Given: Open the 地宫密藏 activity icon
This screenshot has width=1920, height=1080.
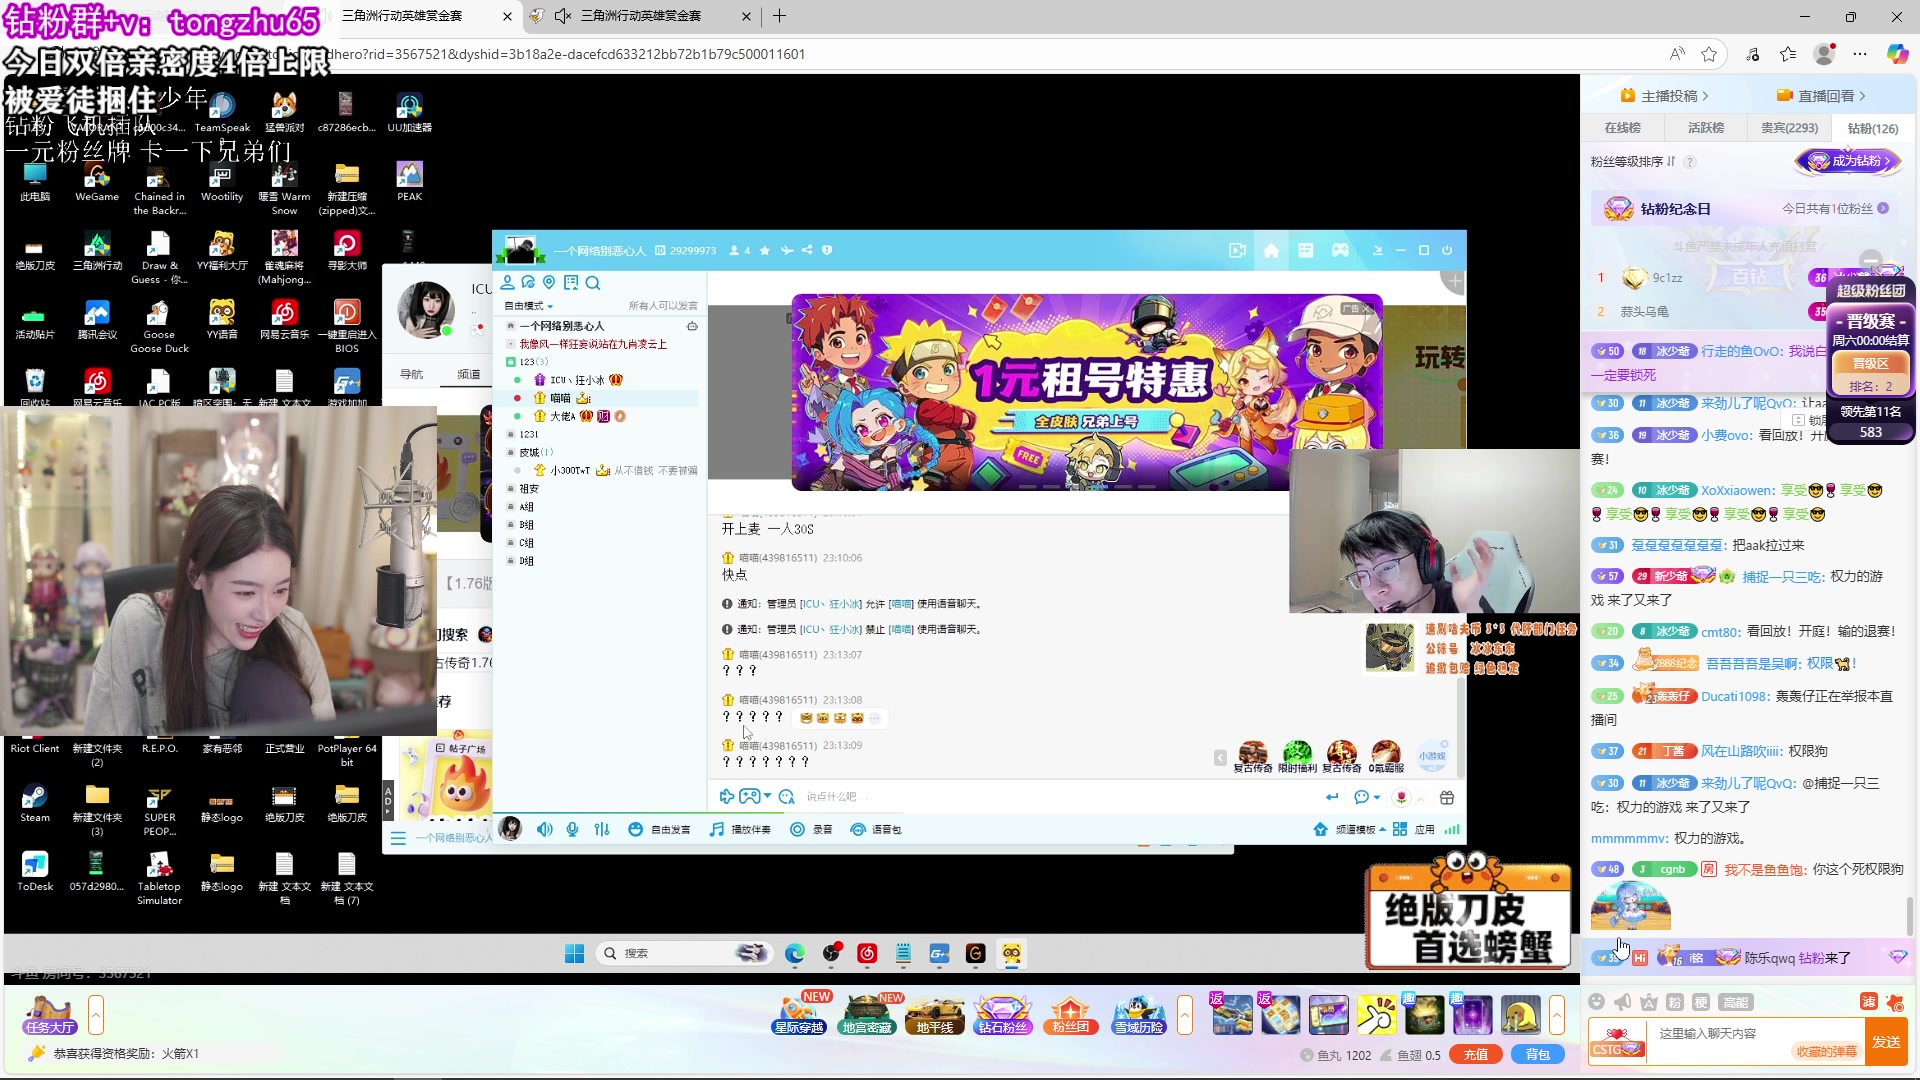Looking at the screenshot, I should point(867,1015).
